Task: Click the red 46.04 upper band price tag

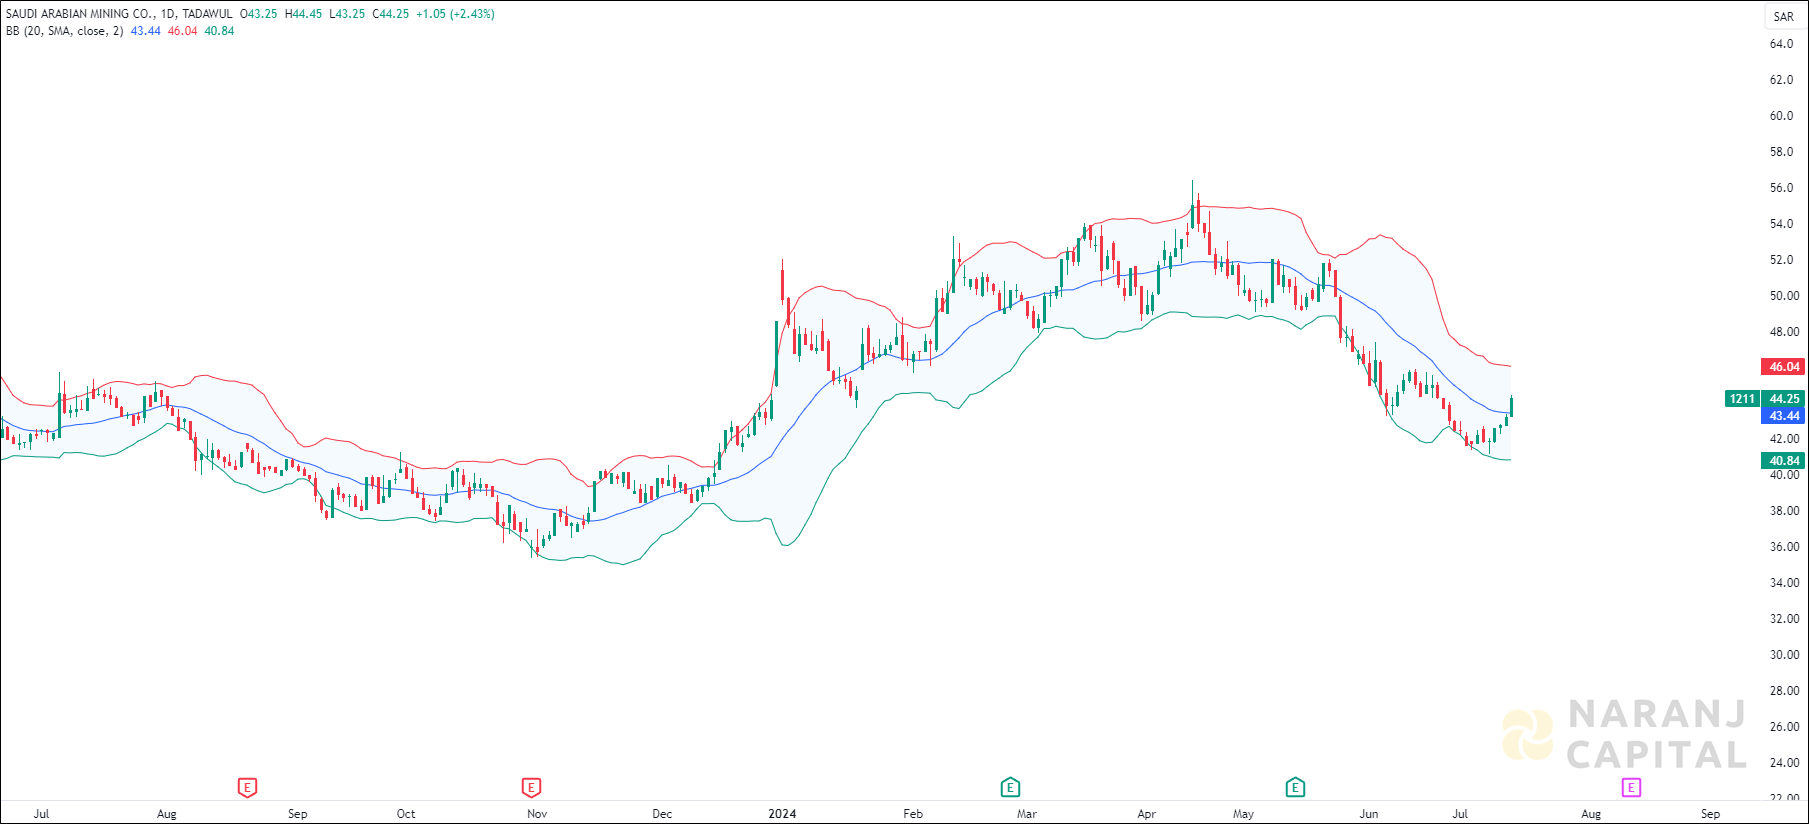Action: pyautogui.click(x=1784, y=367)
